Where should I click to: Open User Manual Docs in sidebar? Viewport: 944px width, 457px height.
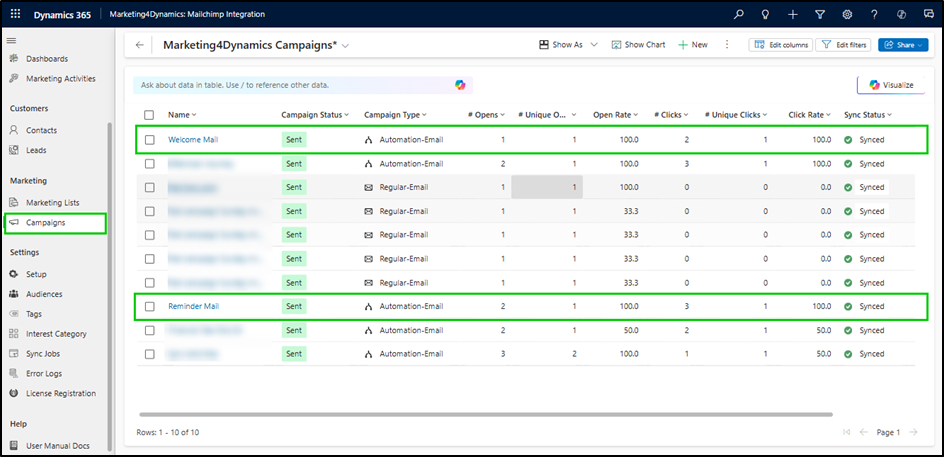coord(58,446)
